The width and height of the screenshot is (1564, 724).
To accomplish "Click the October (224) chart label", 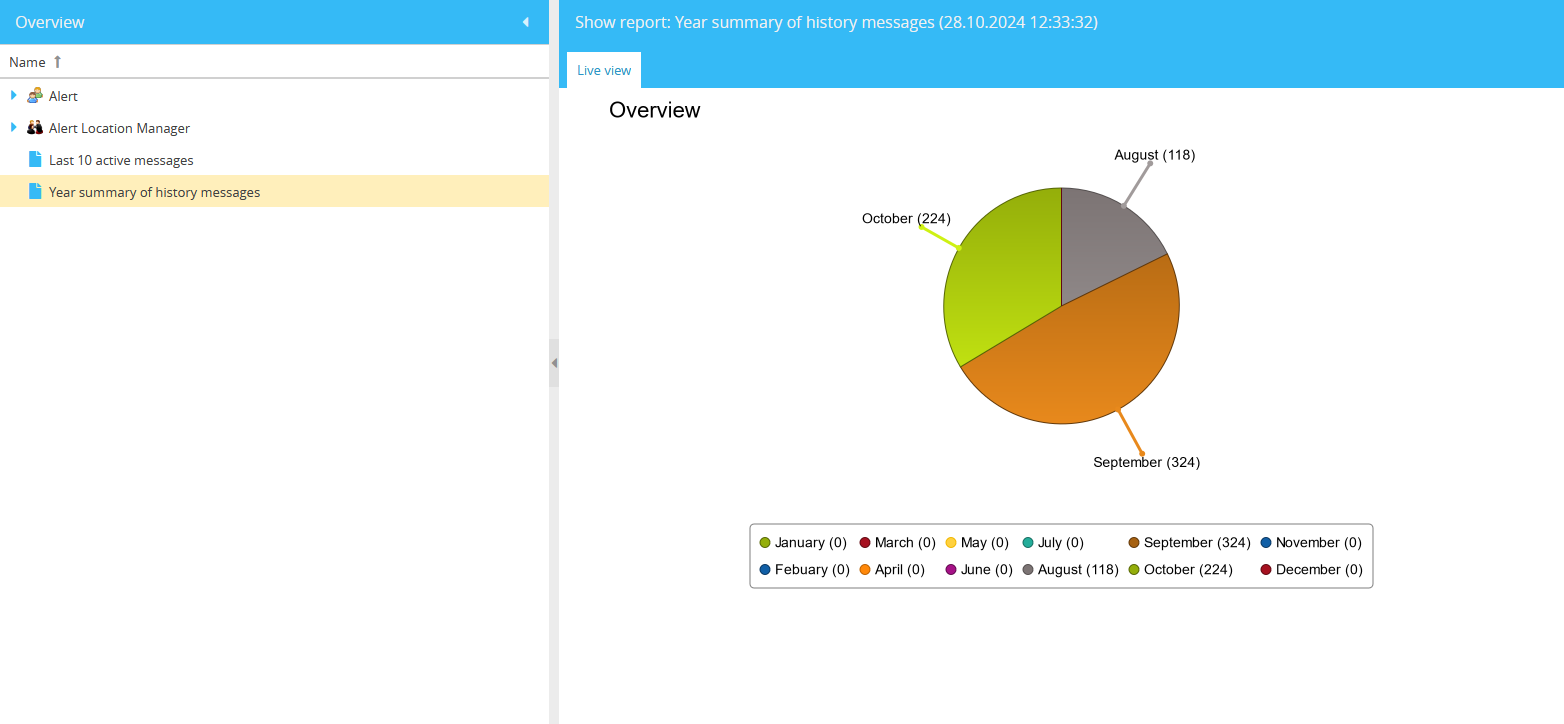I will click(906, 218).
